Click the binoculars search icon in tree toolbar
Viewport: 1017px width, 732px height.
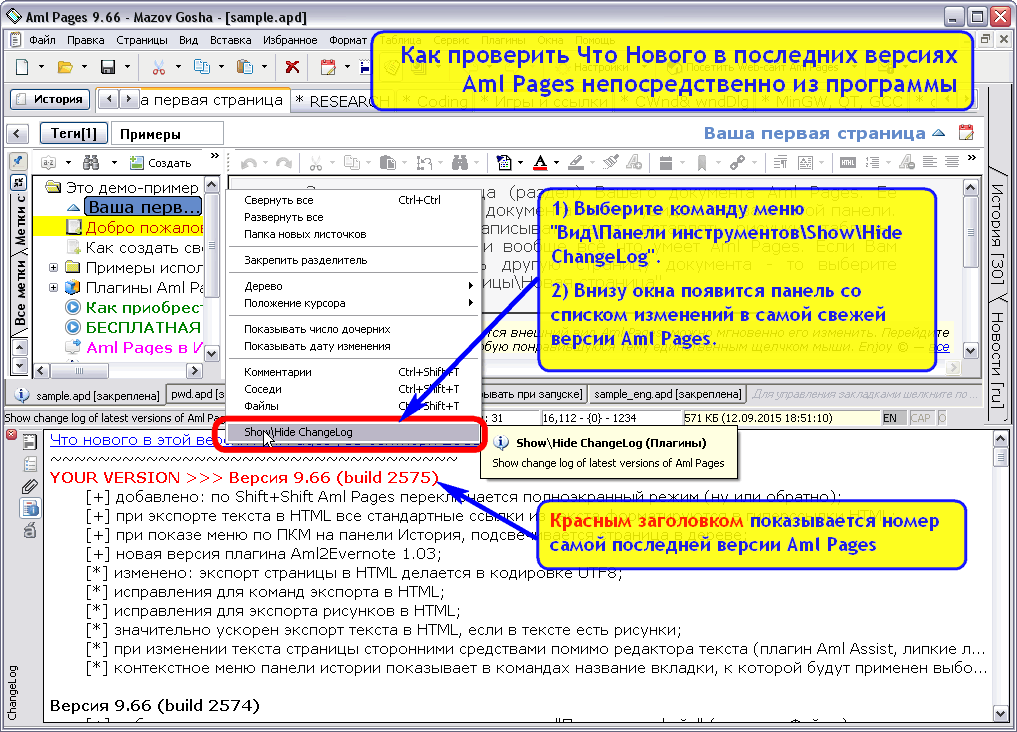click(91, 162)
